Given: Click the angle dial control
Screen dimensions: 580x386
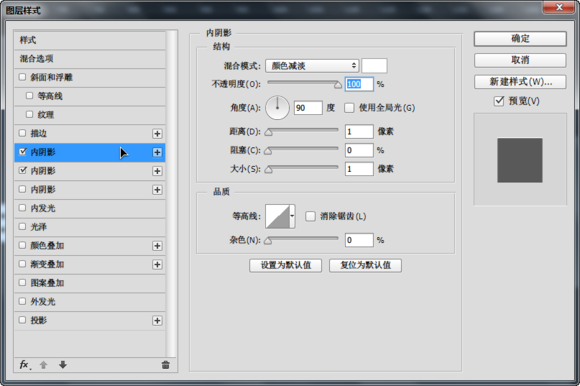Looking at the screenshot, I should (277, 108).
